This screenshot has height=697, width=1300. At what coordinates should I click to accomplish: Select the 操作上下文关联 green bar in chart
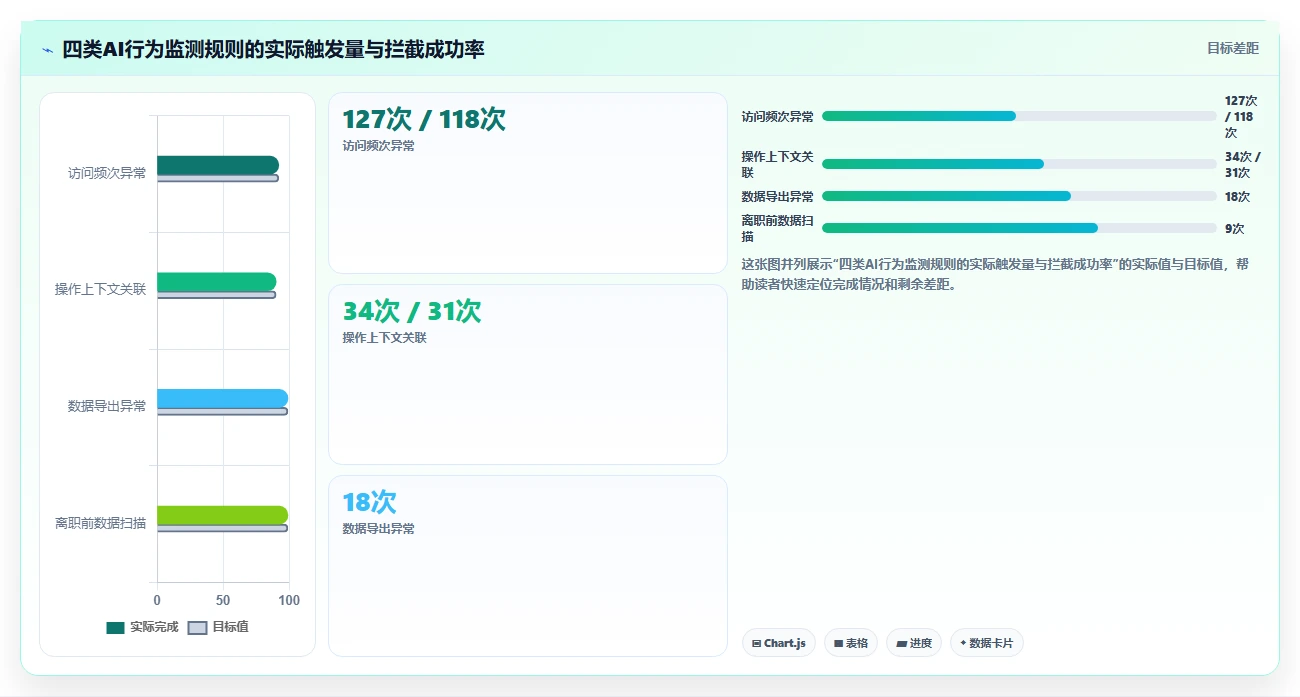216,282
